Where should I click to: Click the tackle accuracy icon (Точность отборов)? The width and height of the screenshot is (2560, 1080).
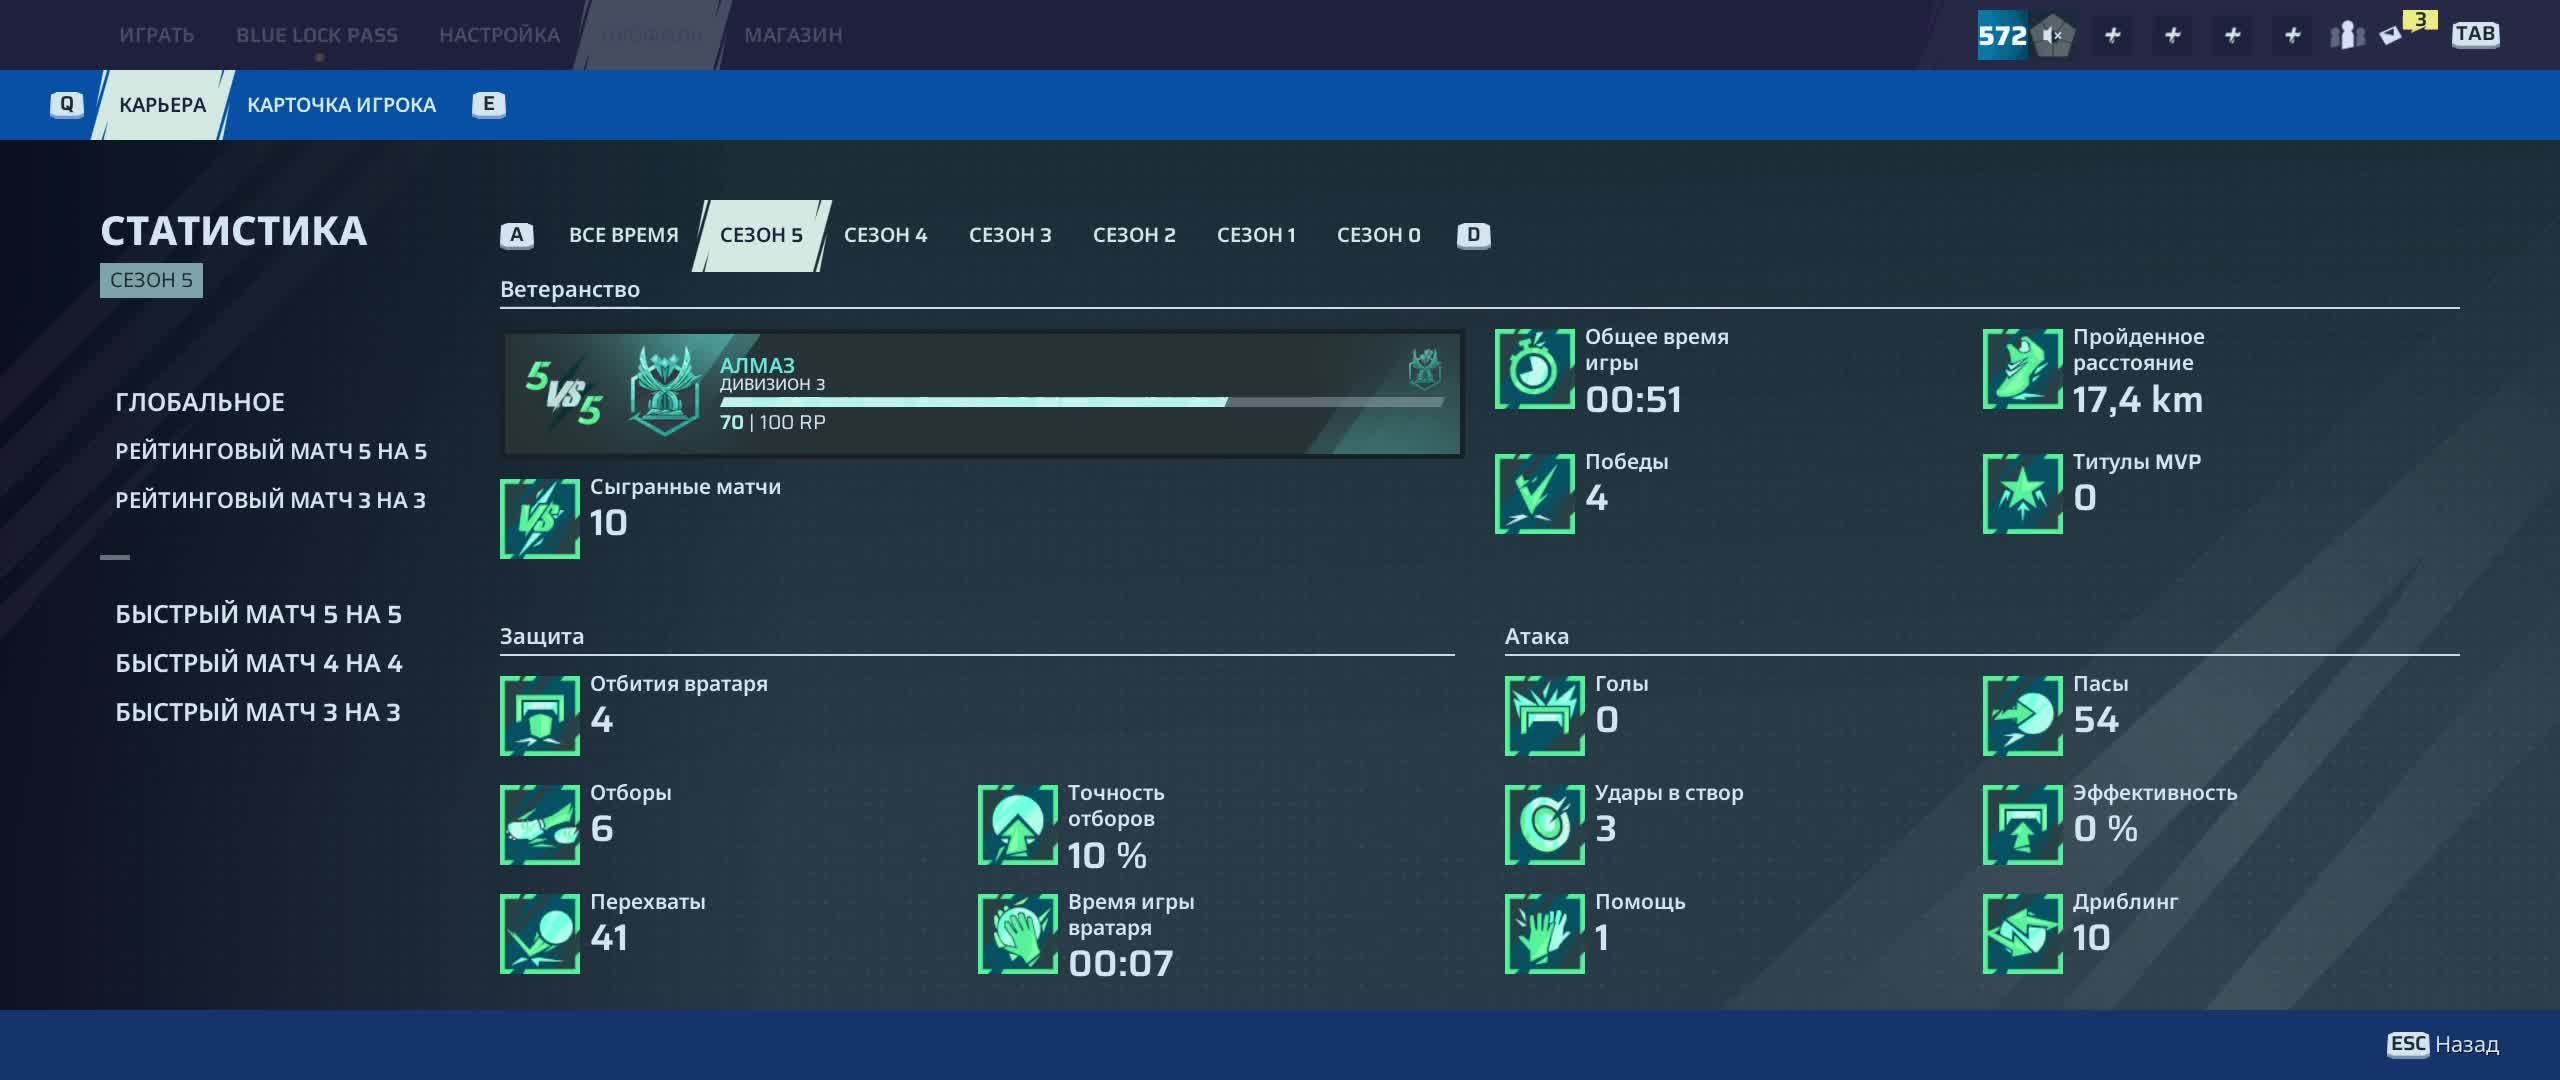1018,825
